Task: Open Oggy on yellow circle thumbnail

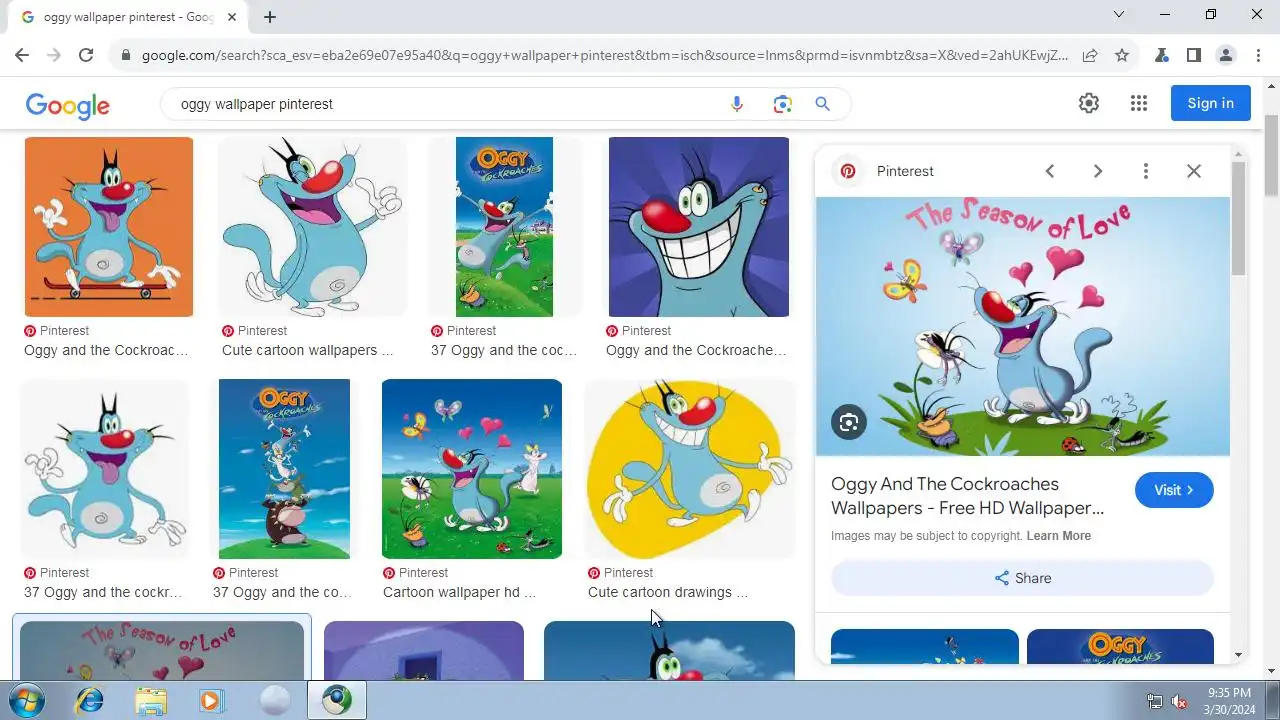Action: tap(690, 469)
